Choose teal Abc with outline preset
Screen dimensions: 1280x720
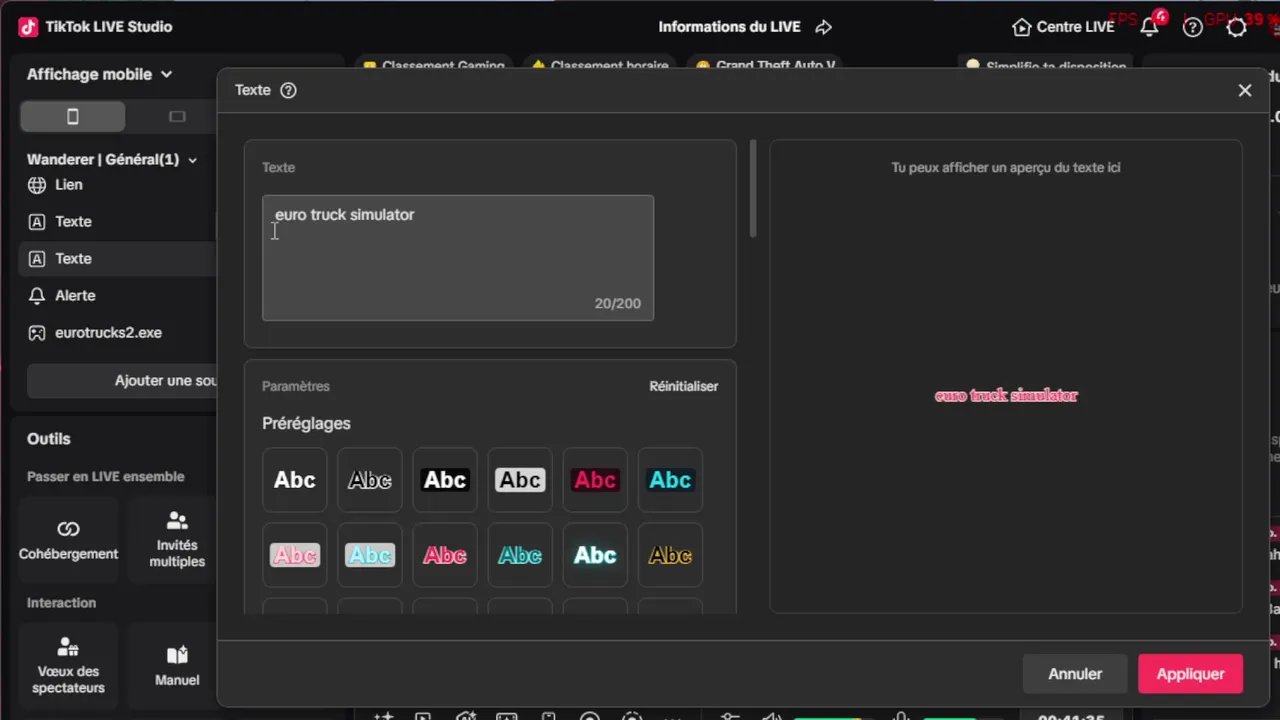pyautogui.click(x=520, y=555)
